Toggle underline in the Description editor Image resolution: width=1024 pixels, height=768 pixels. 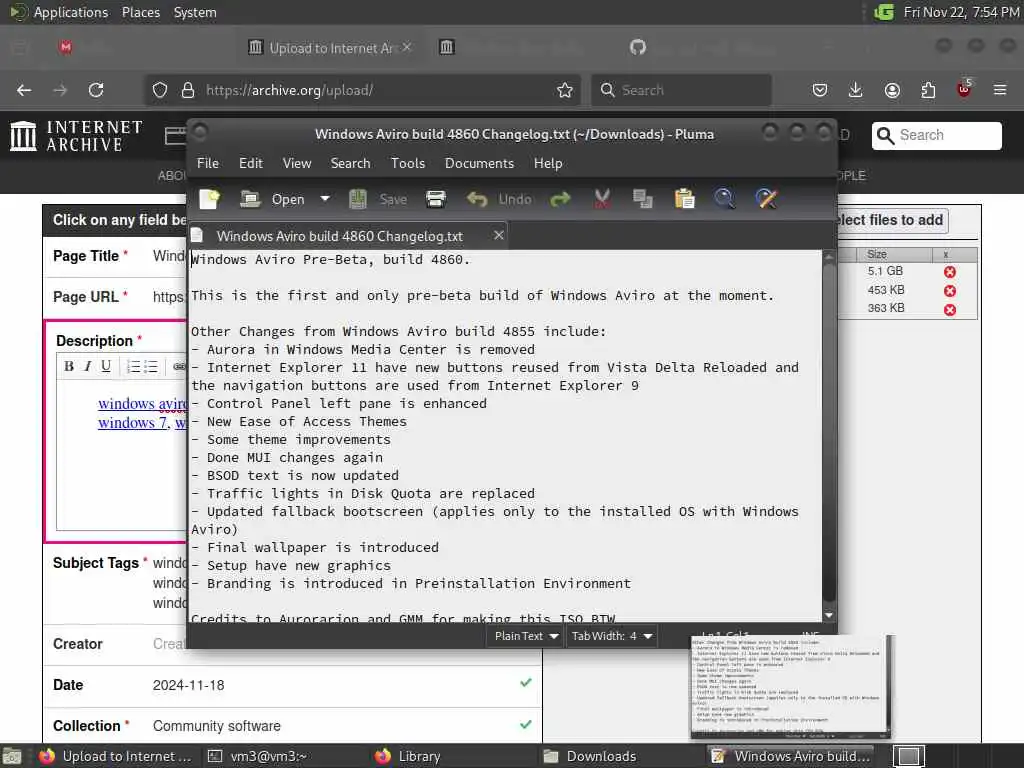click(x=106, y=366)
